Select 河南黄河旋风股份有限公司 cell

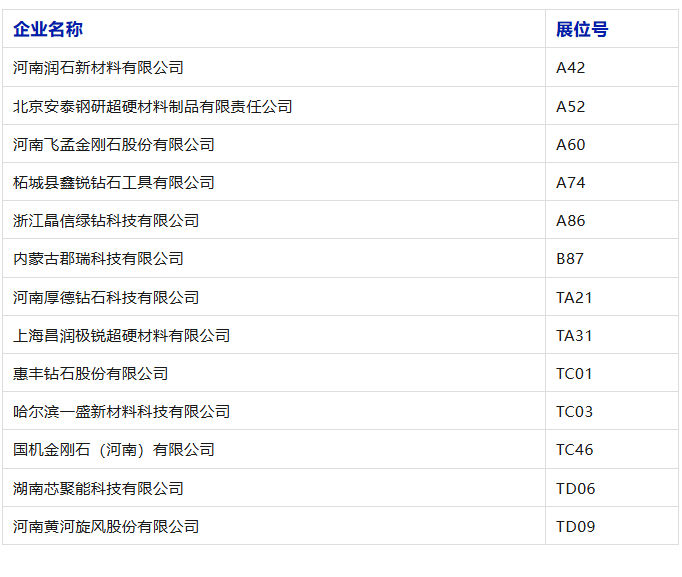click(x=106, y=527)
